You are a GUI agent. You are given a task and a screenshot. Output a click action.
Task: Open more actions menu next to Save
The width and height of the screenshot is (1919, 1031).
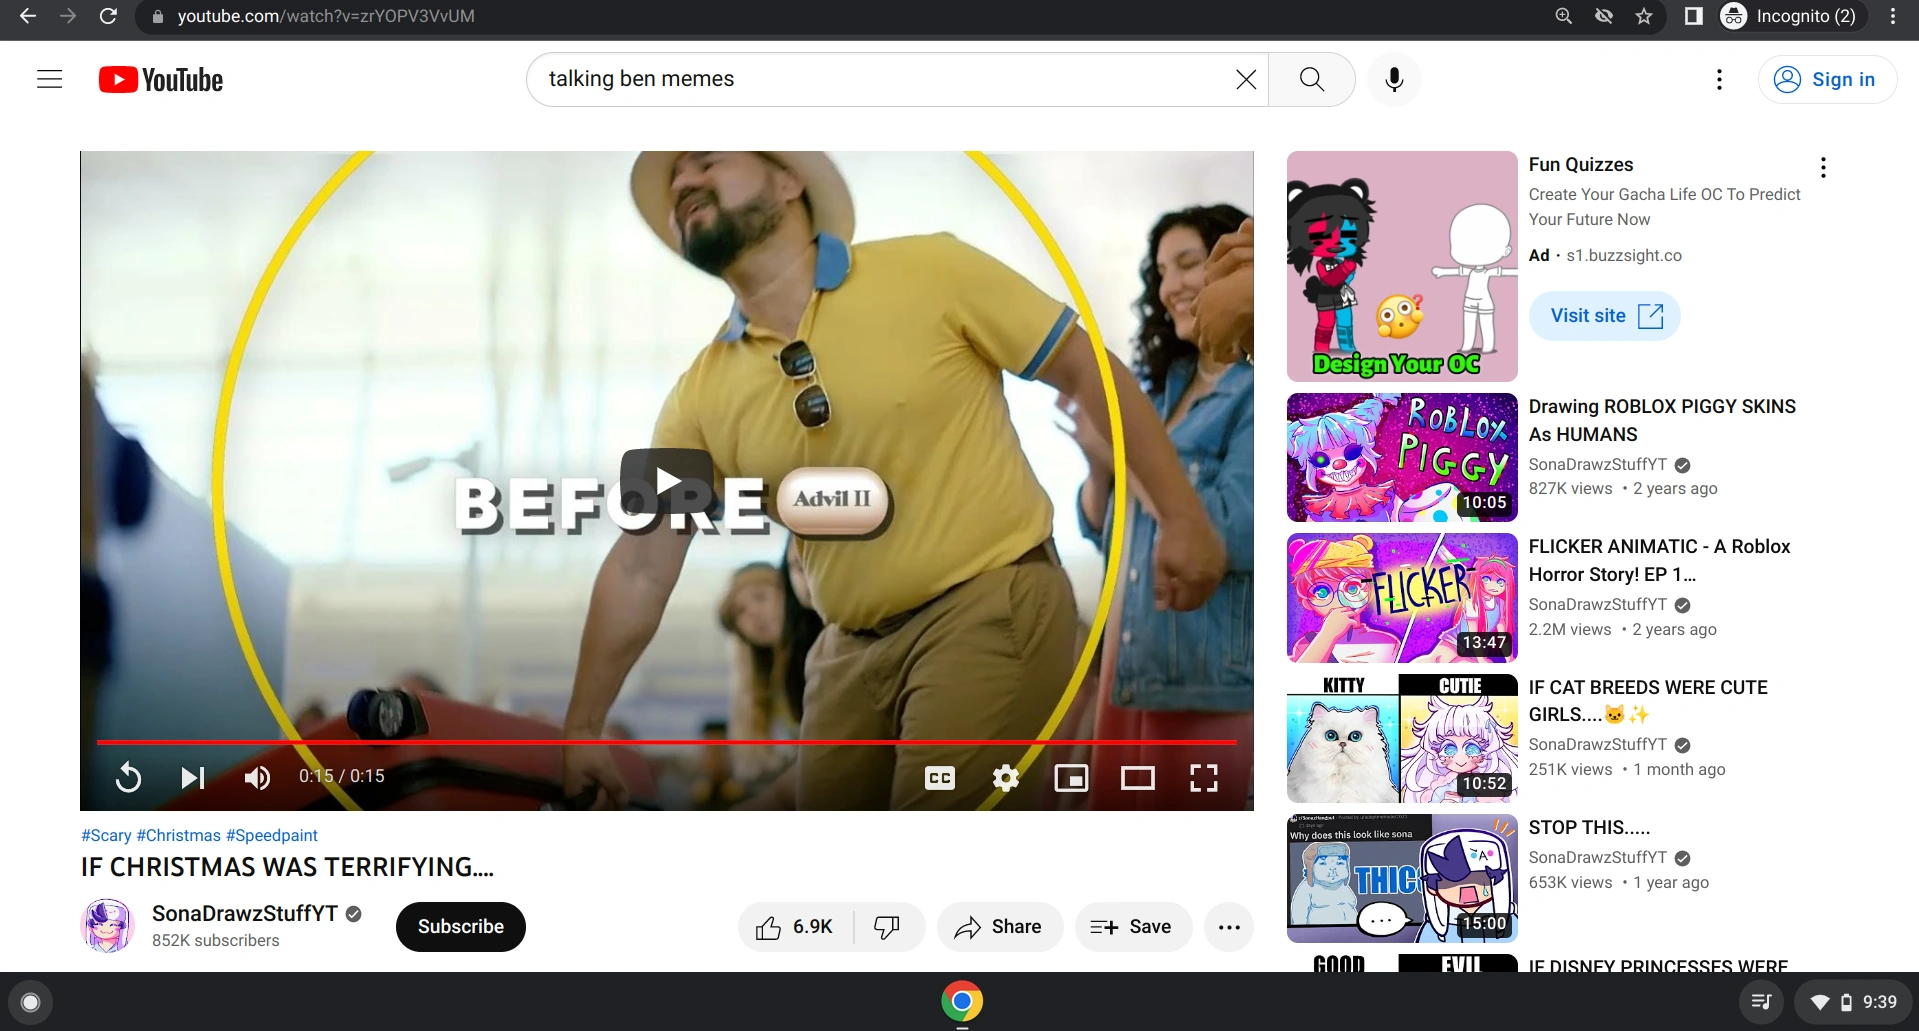[x=1229, y=927]
